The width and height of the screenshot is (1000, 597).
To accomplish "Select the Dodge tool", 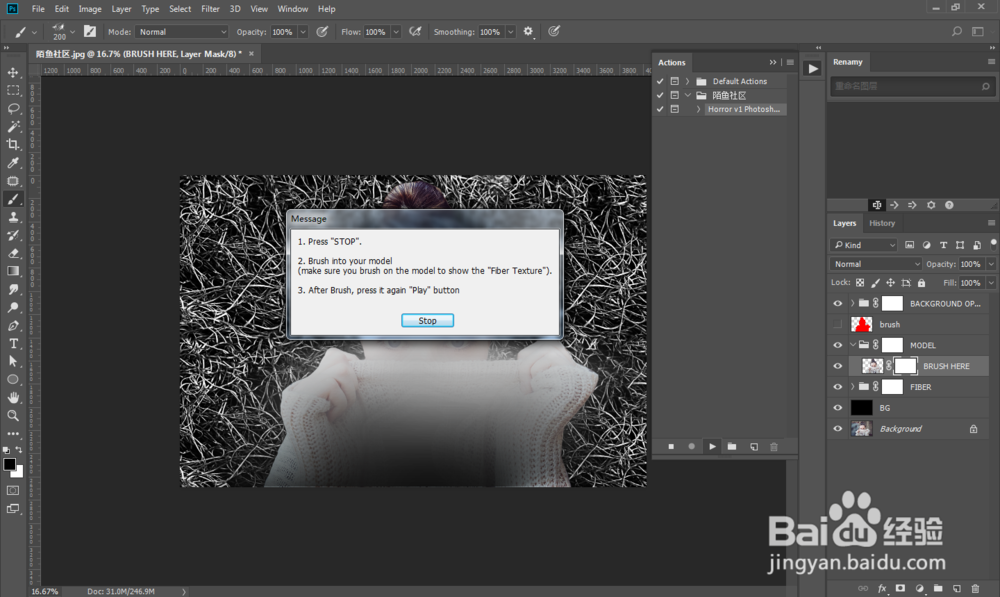I will click(13, 307).
